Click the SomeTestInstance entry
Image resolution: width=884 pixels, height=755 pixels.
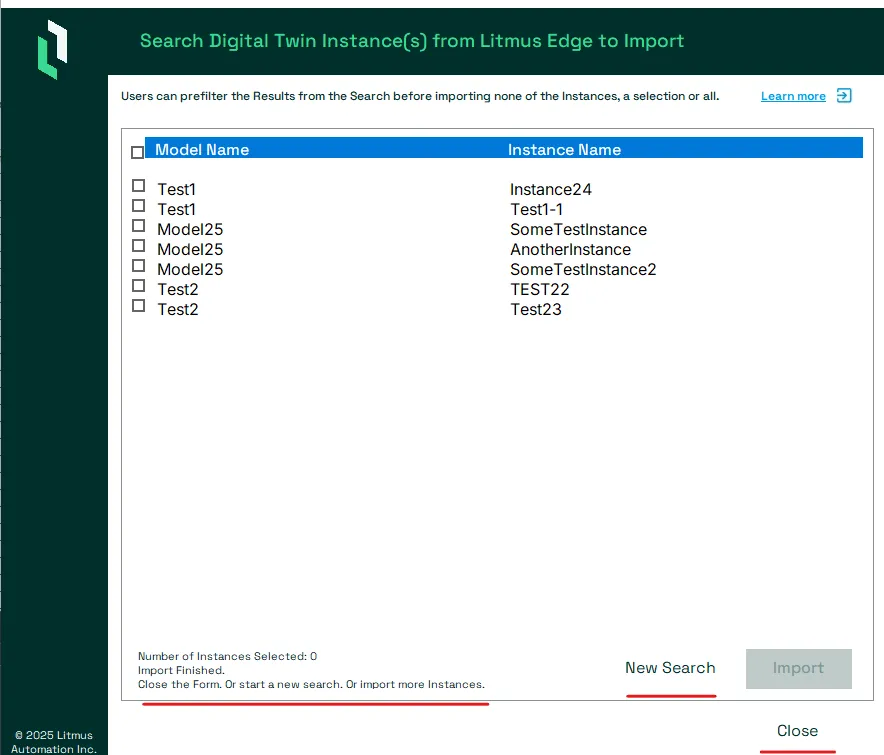click(x=578, y=229)
